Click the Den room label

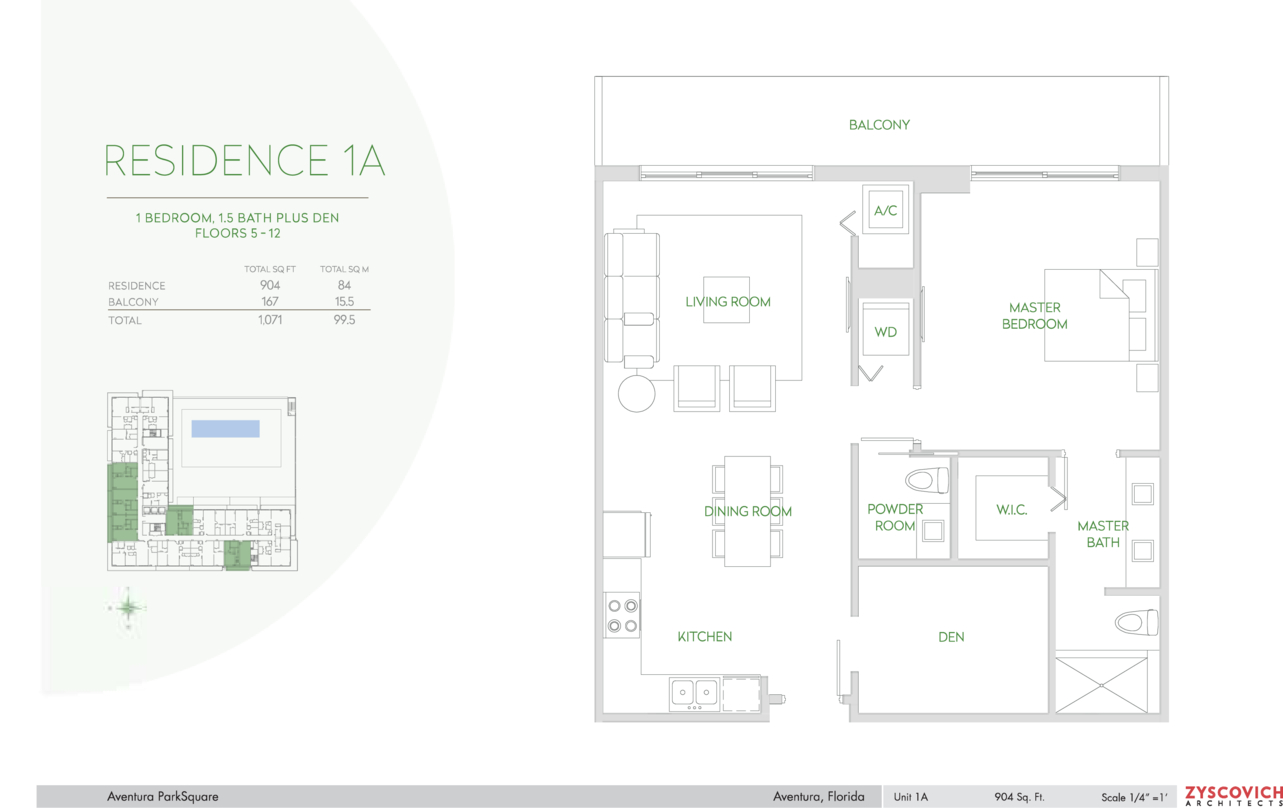tap(951, 637)
